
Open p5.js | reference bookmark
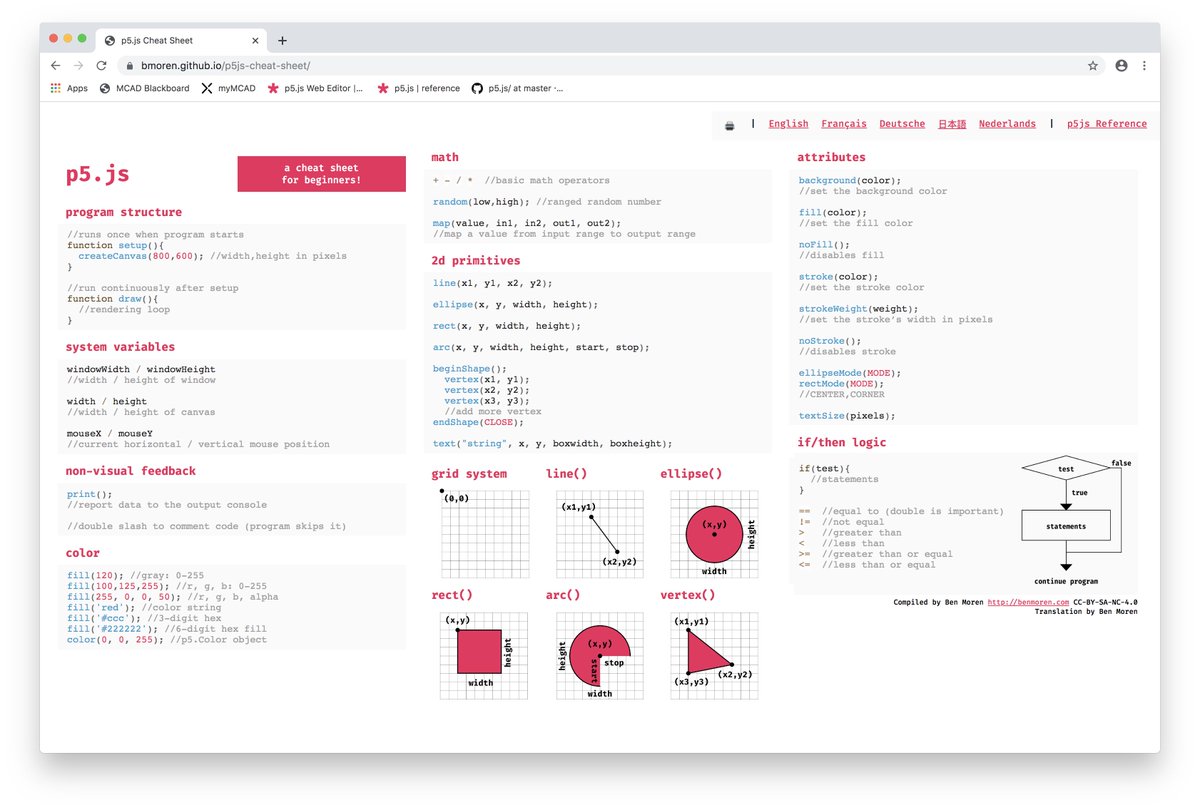419,88
